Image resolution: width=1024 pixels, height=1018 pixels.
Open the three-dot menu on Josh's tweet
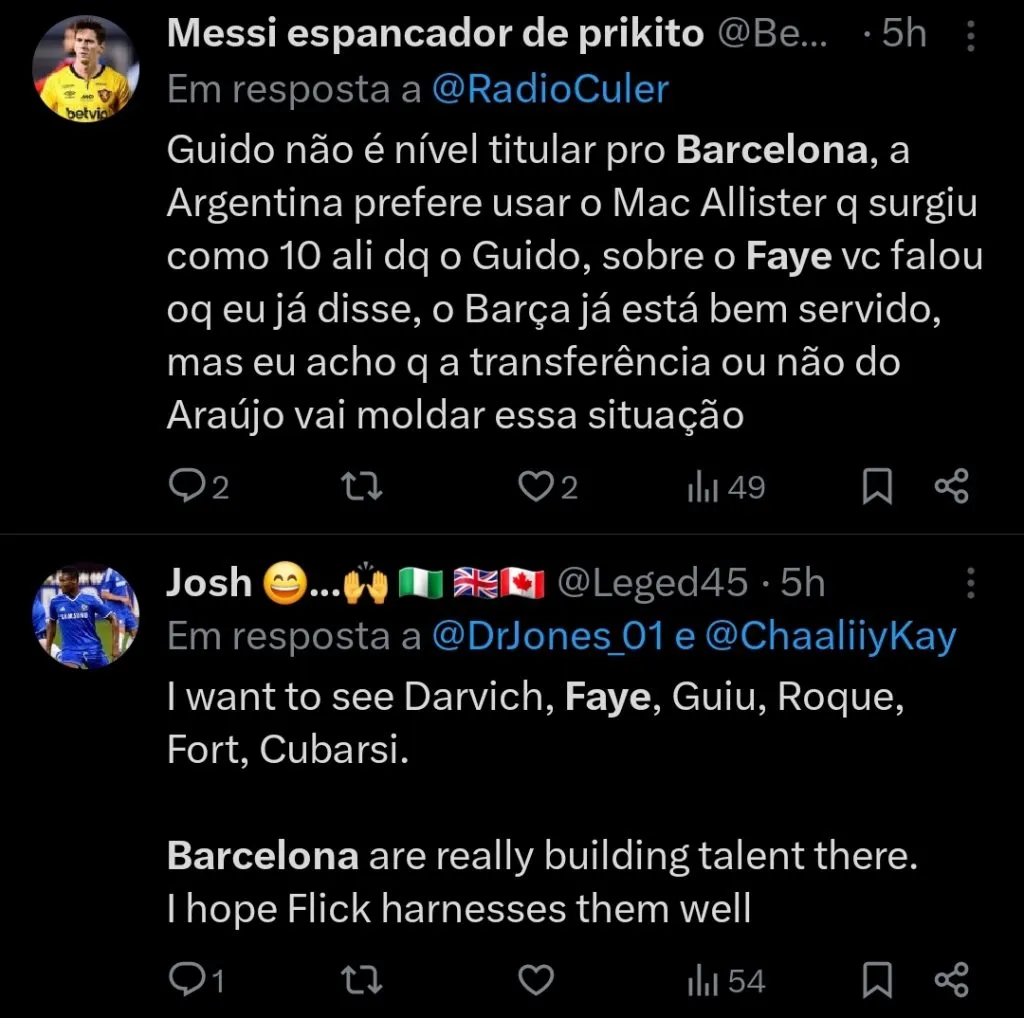(x=973, y=584)
